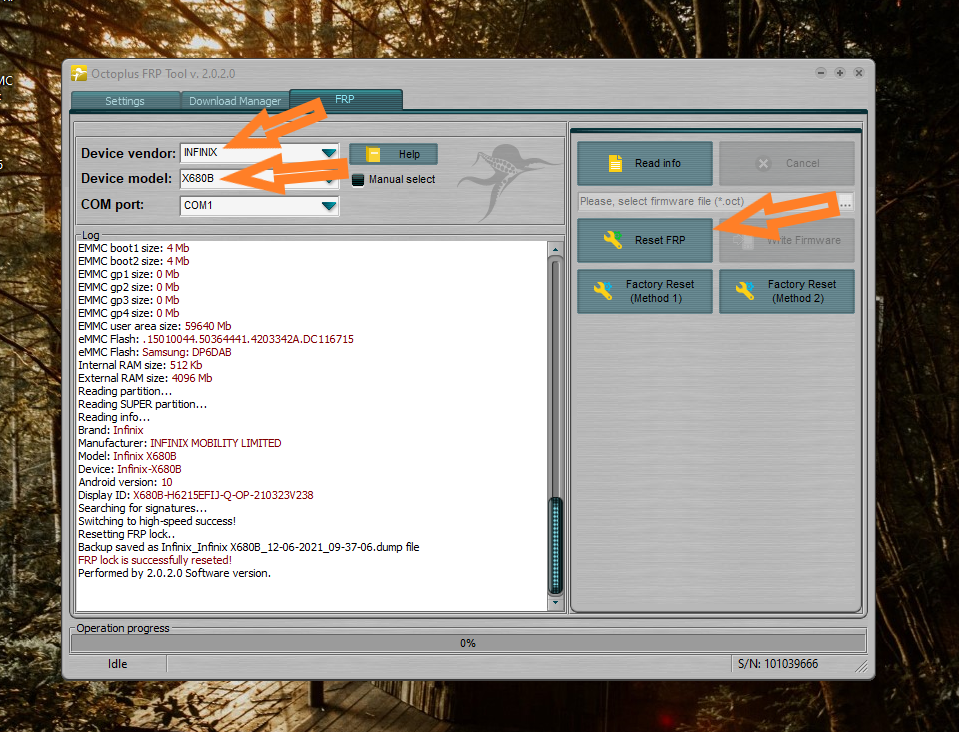
Task: Click the 'Device: Infinix-X680B' log line
Action: pos(130,470)
